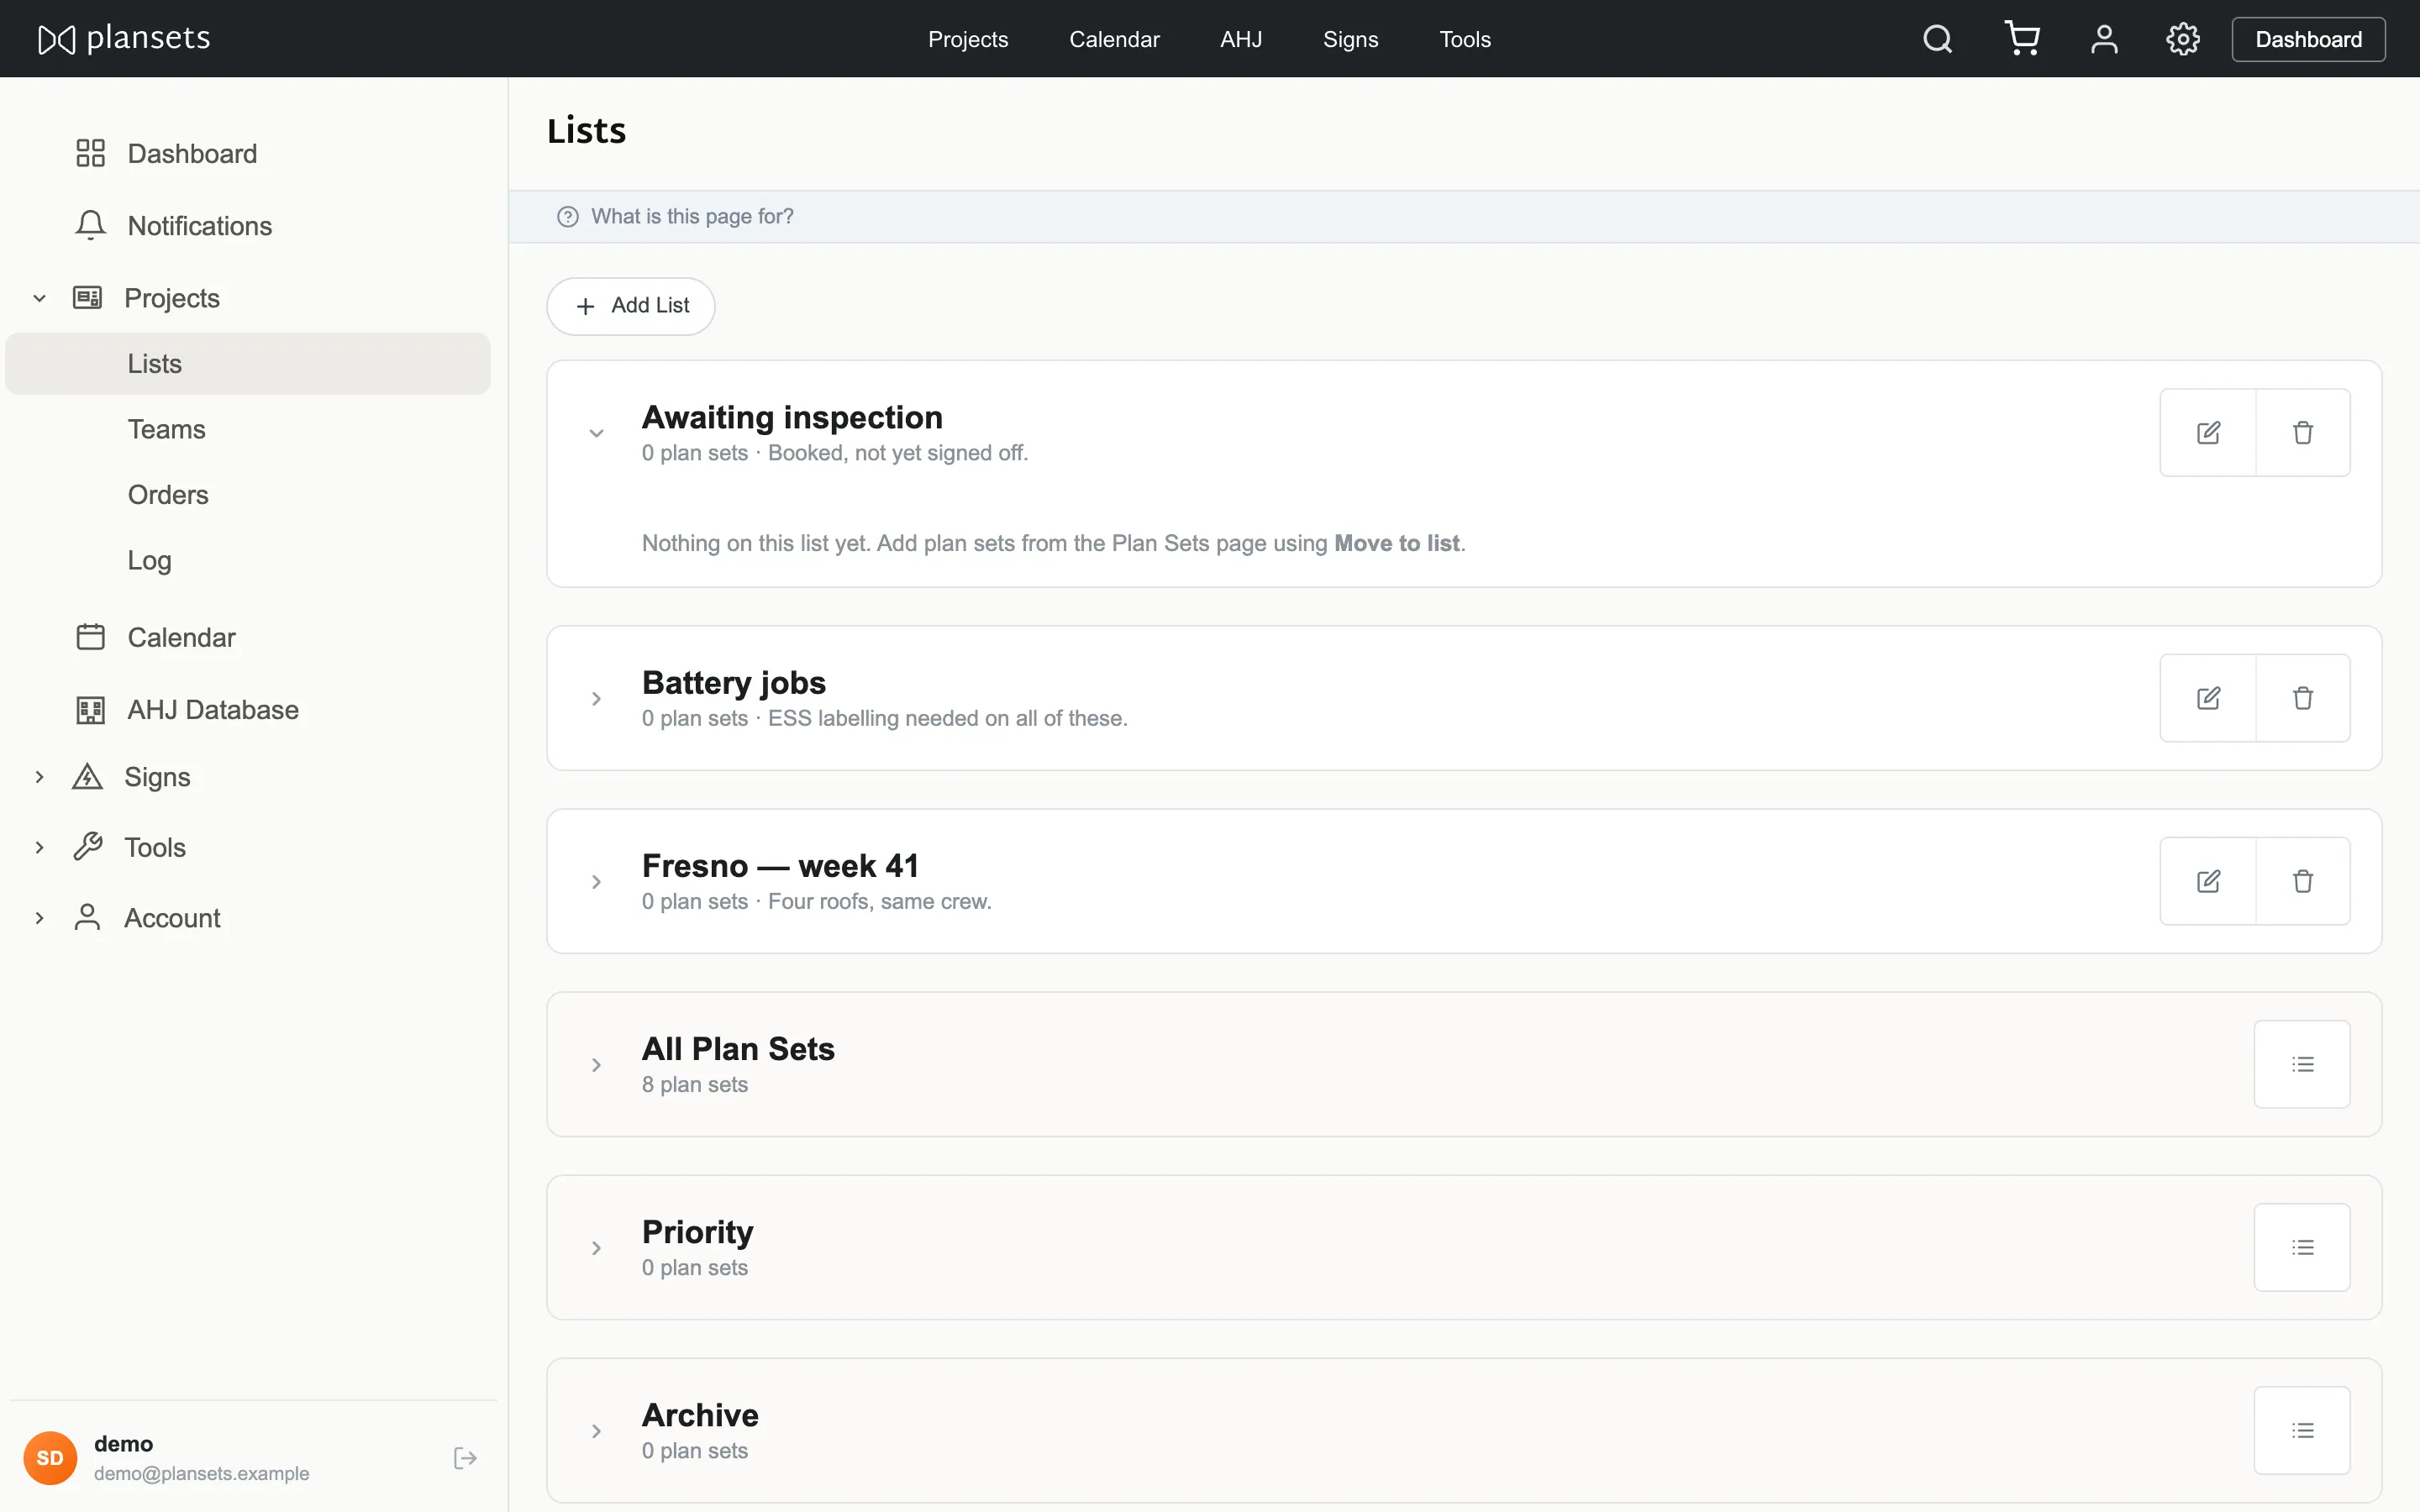Edit the Awaiting inspection list

point(2208,432)
